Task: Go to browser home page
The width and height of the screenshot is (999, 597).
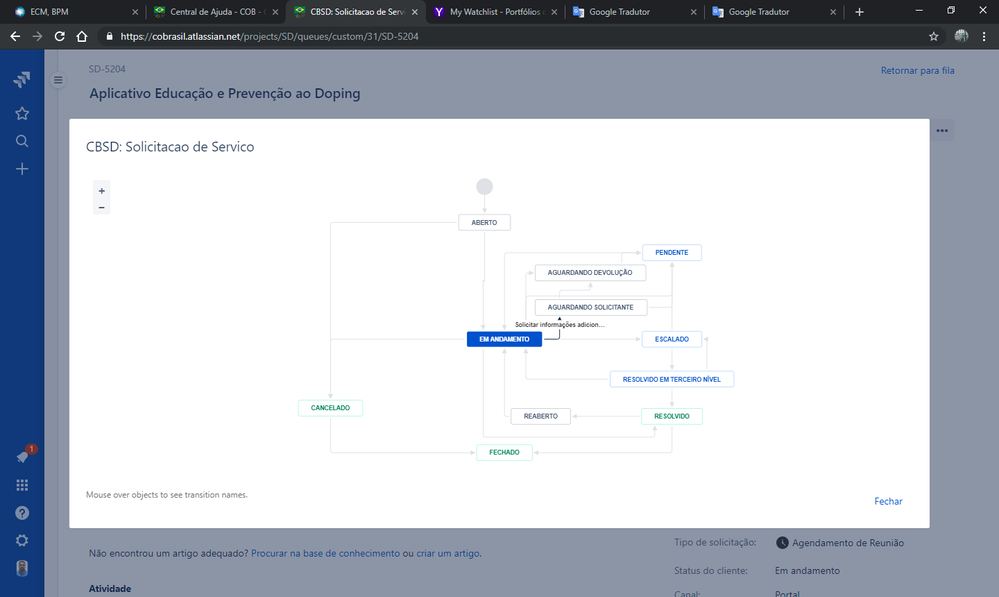Action: coord(82,36)
